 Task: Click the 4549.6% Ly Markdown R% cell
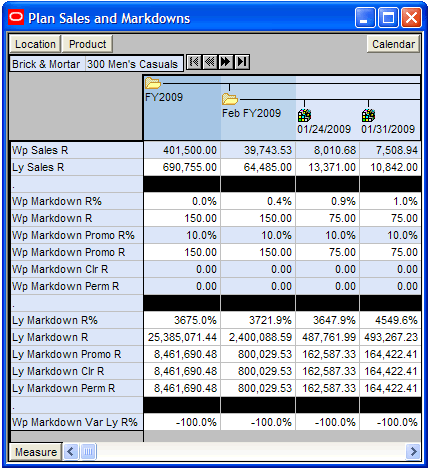[390, 320]
